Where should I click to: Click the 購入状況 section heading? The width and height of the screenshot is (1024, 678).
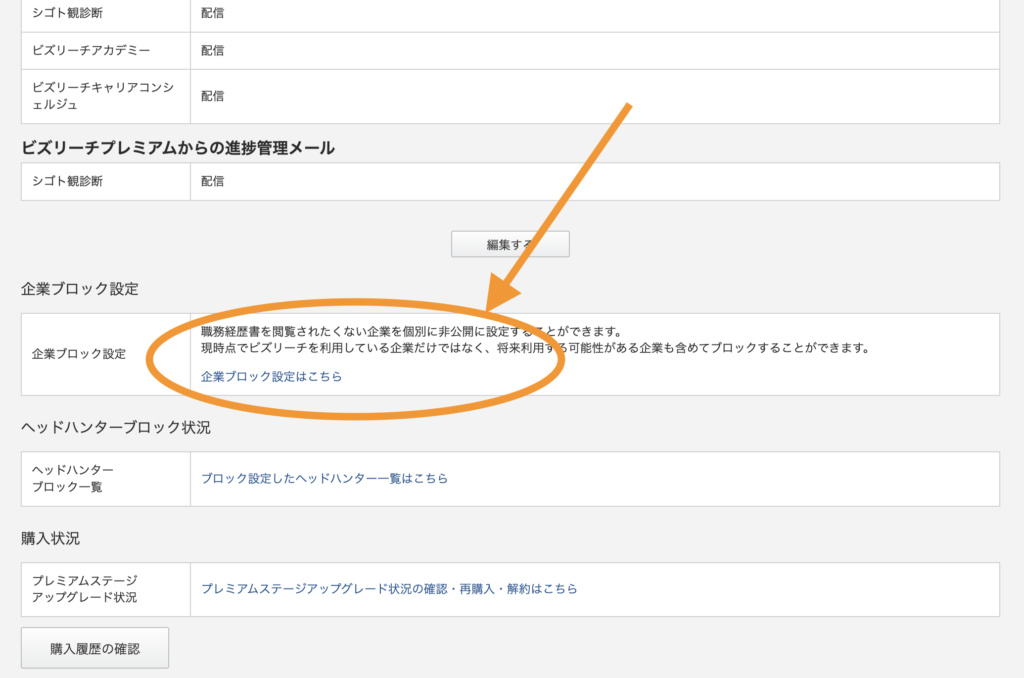pos(50,538)
